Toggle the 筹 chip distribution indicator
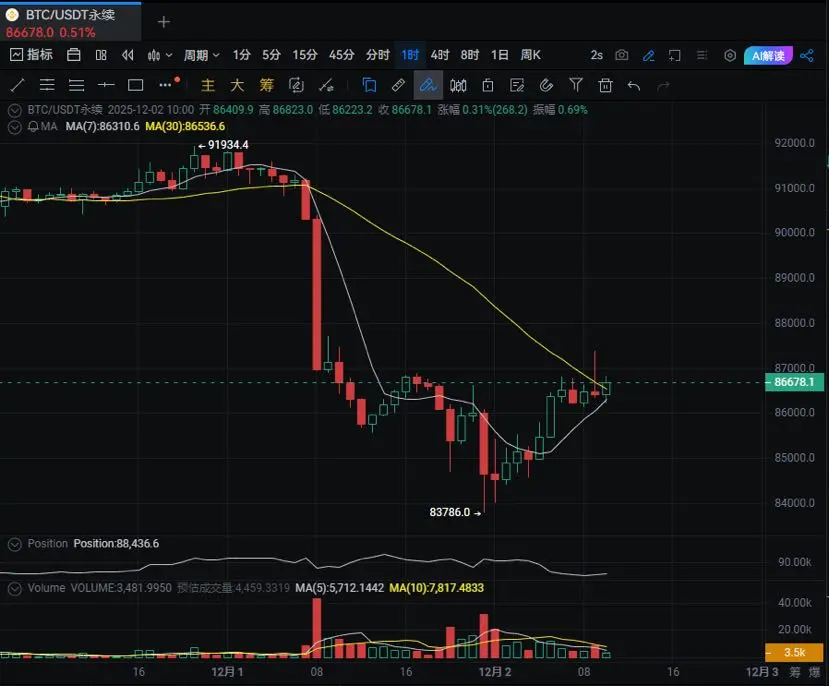 point(266,85)
